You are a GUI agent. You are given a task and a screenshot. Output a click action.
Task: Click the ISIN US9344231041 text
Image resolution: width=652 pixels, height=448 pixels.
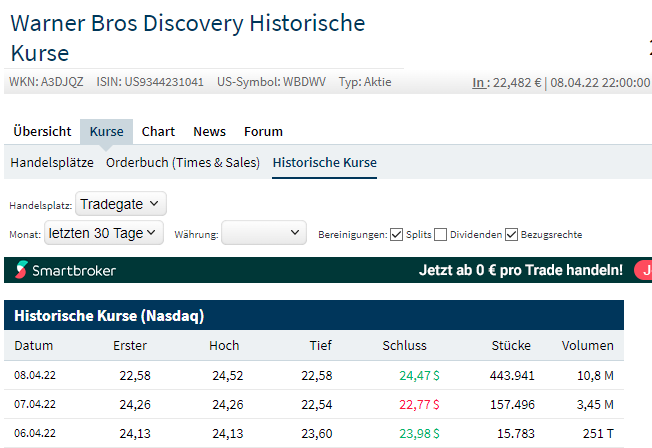150,82
